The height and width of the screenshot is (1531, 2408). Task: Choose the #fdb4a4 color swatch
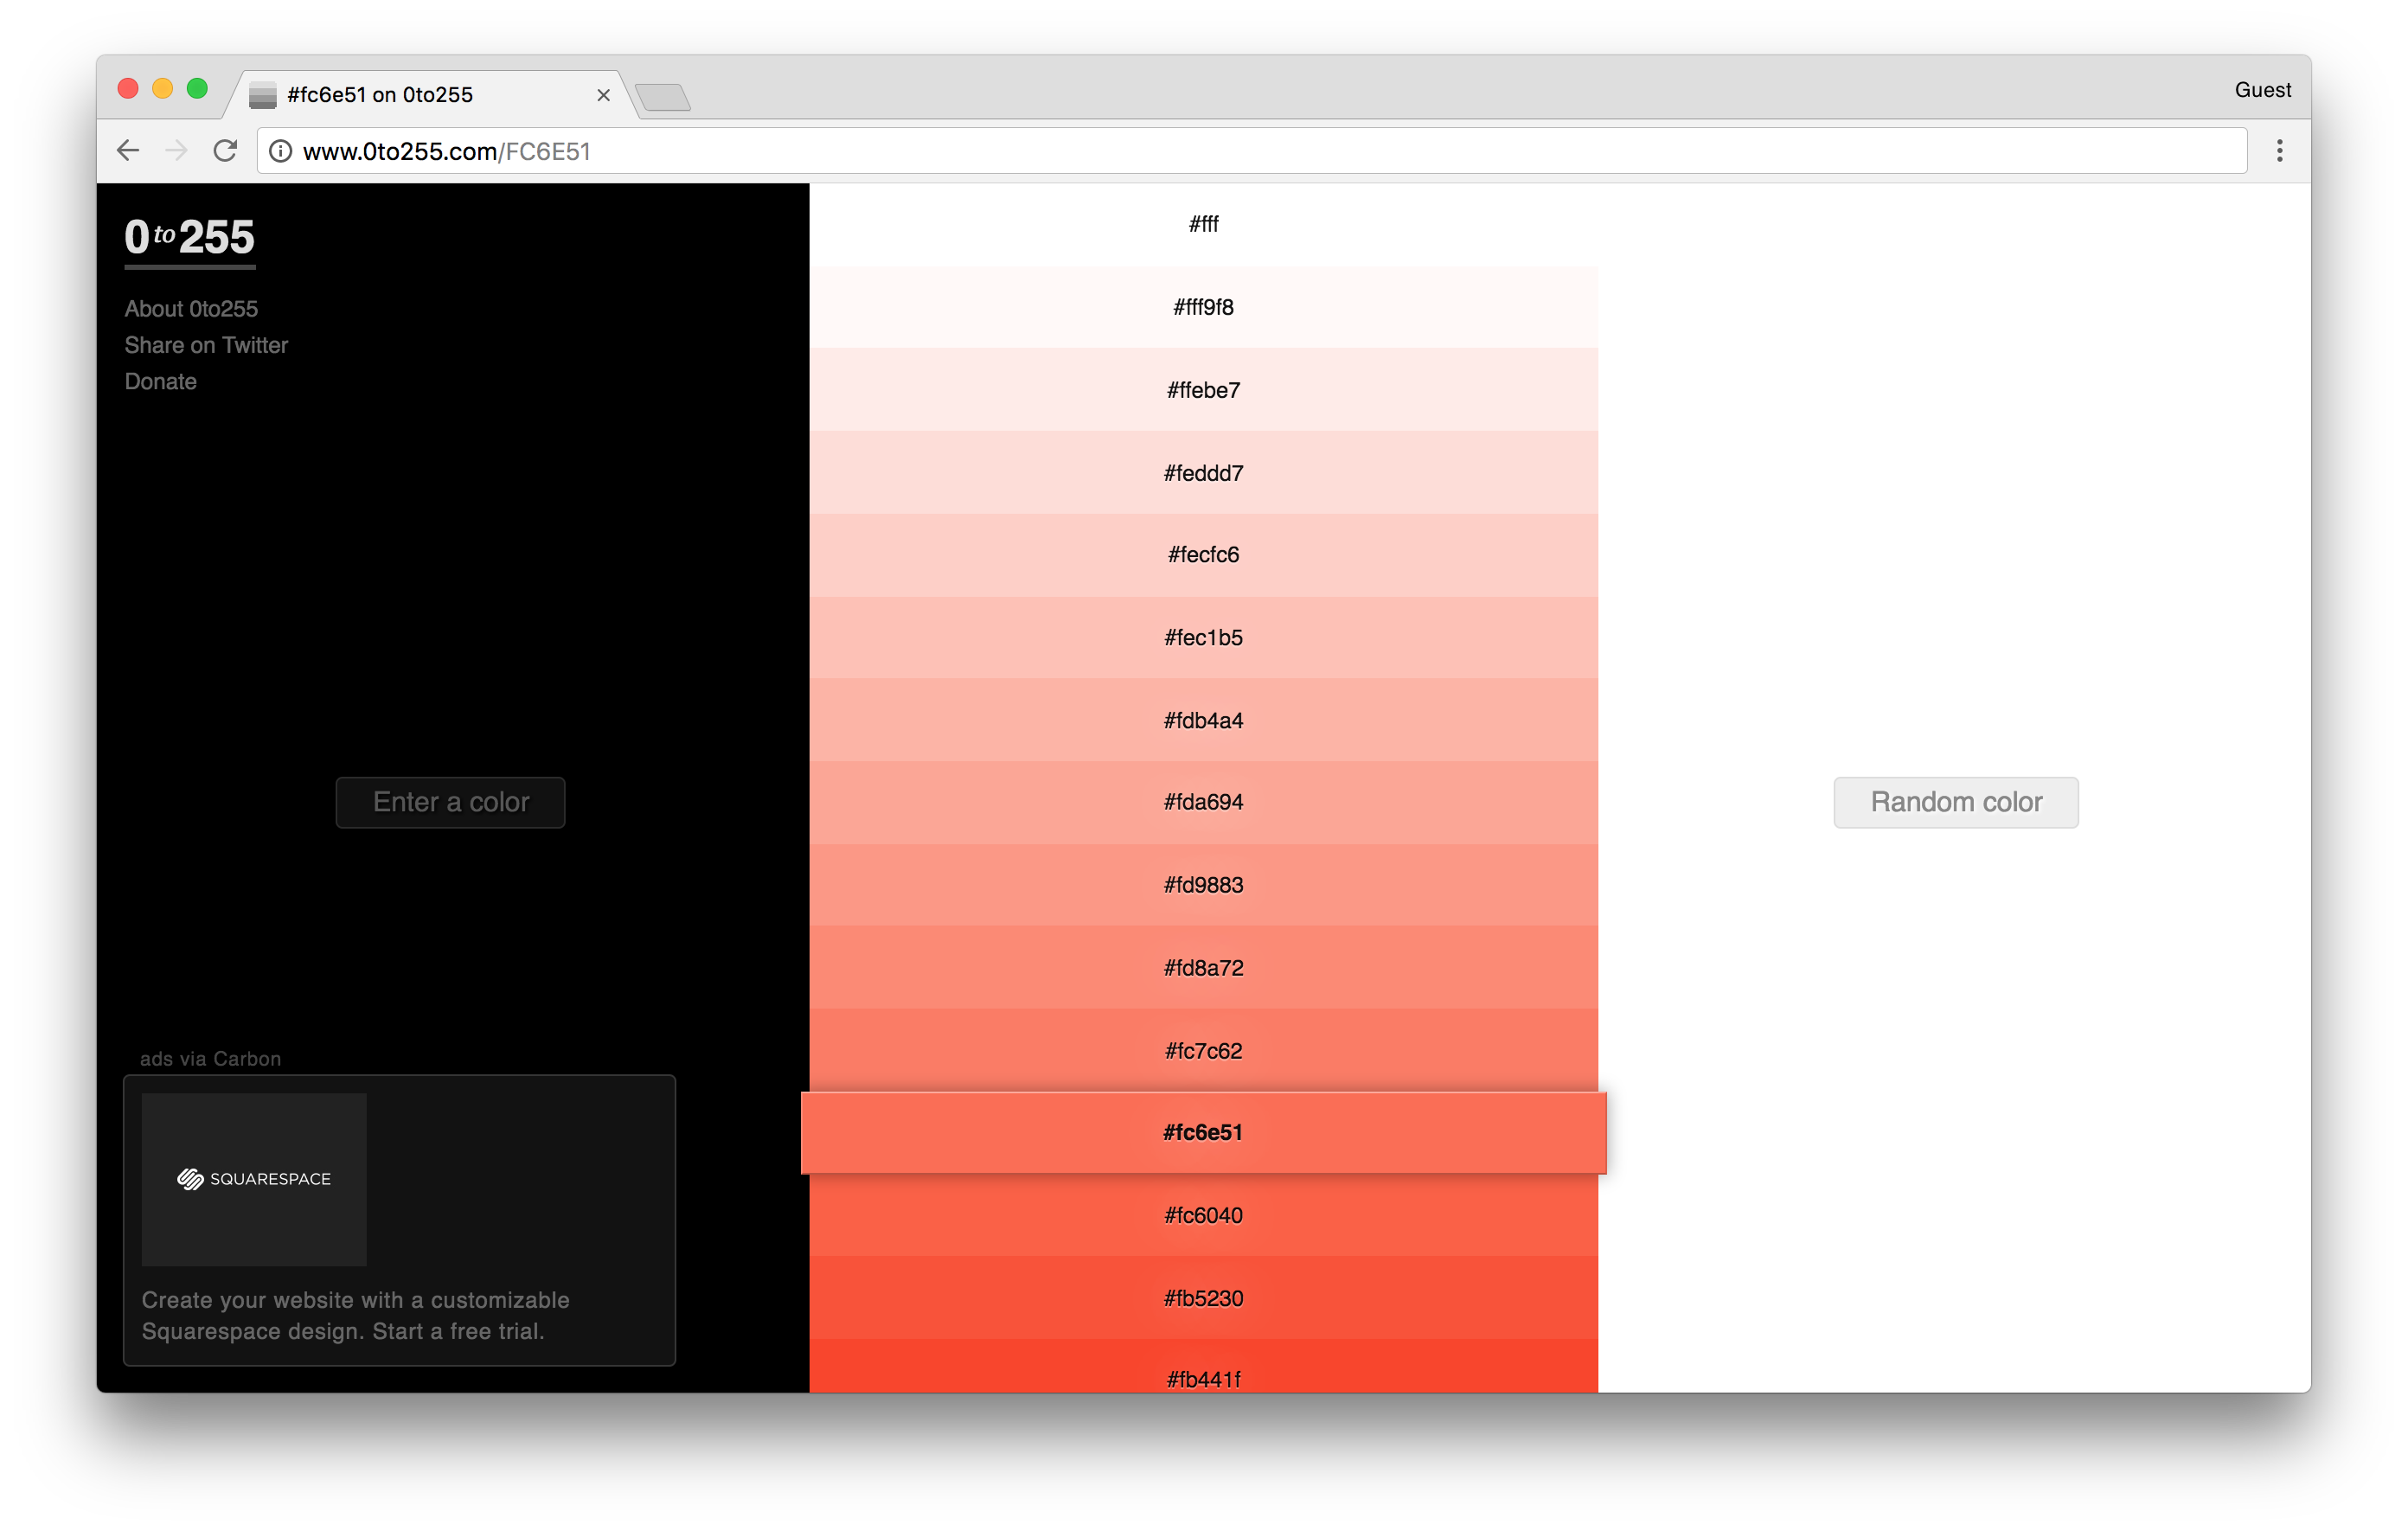pyautogui.click(x=1203, y=720)
